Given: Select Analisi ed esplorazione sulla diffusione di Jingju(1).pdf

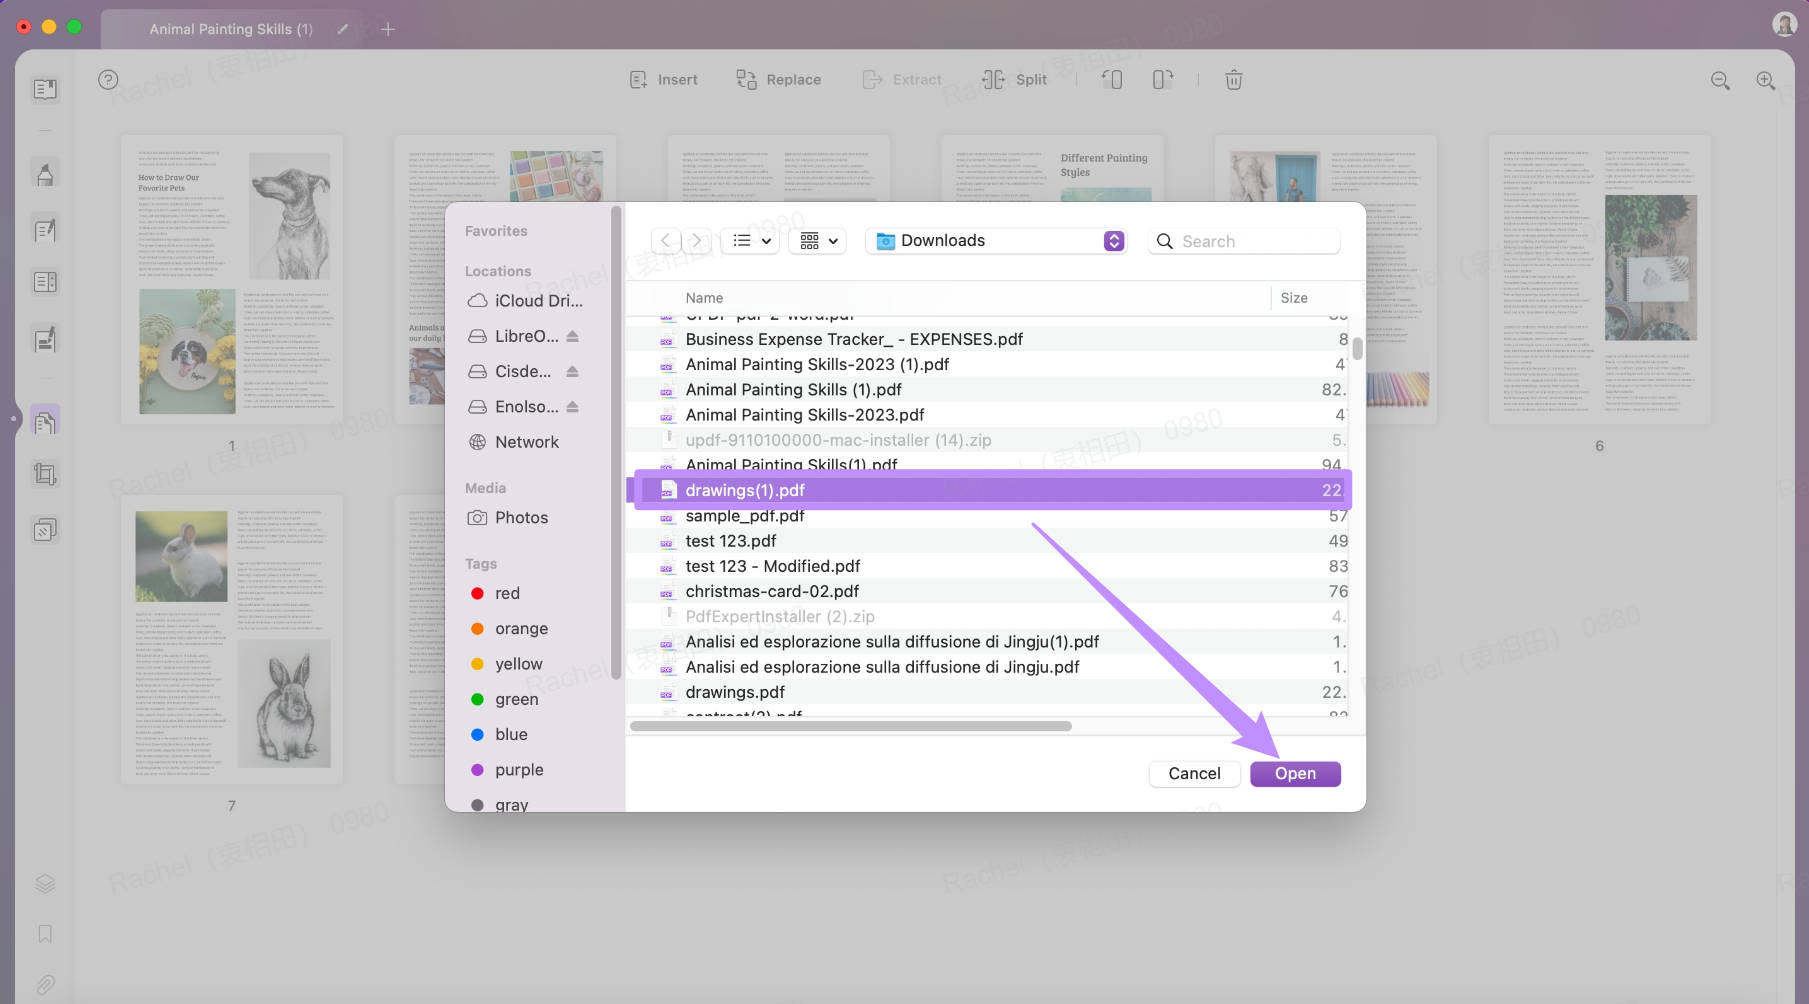Looking at the screenshot, I should (990, 641).
